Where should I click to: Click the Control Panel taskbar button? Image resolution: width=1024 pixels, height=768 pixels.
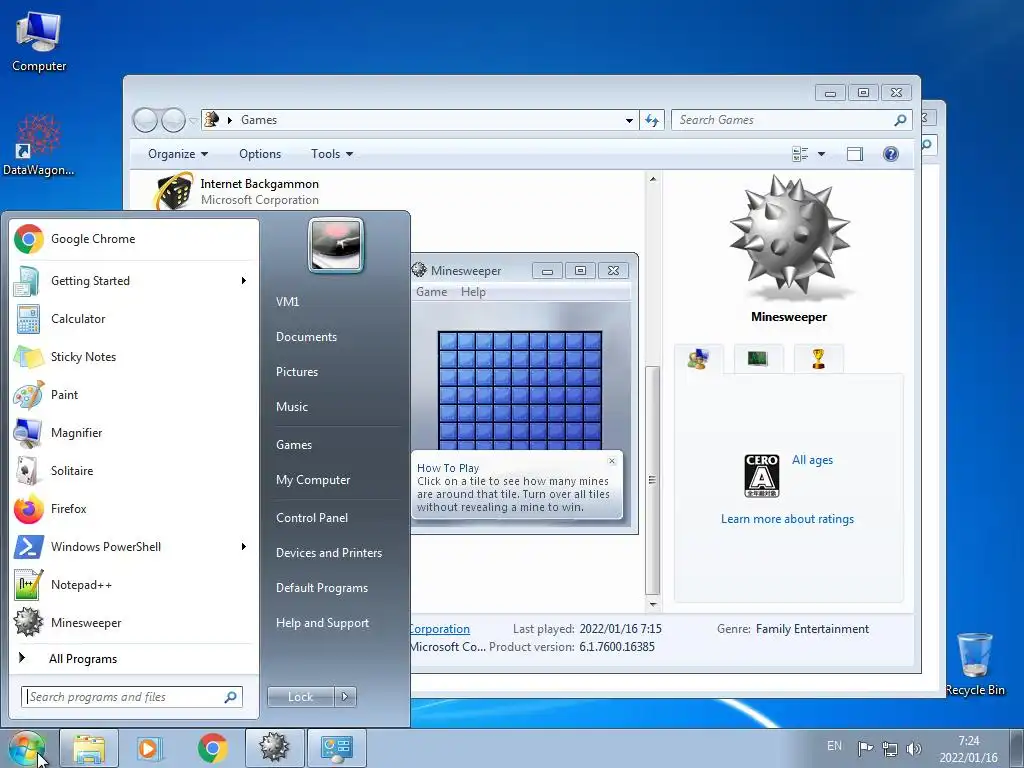click(x=337, y=748)
